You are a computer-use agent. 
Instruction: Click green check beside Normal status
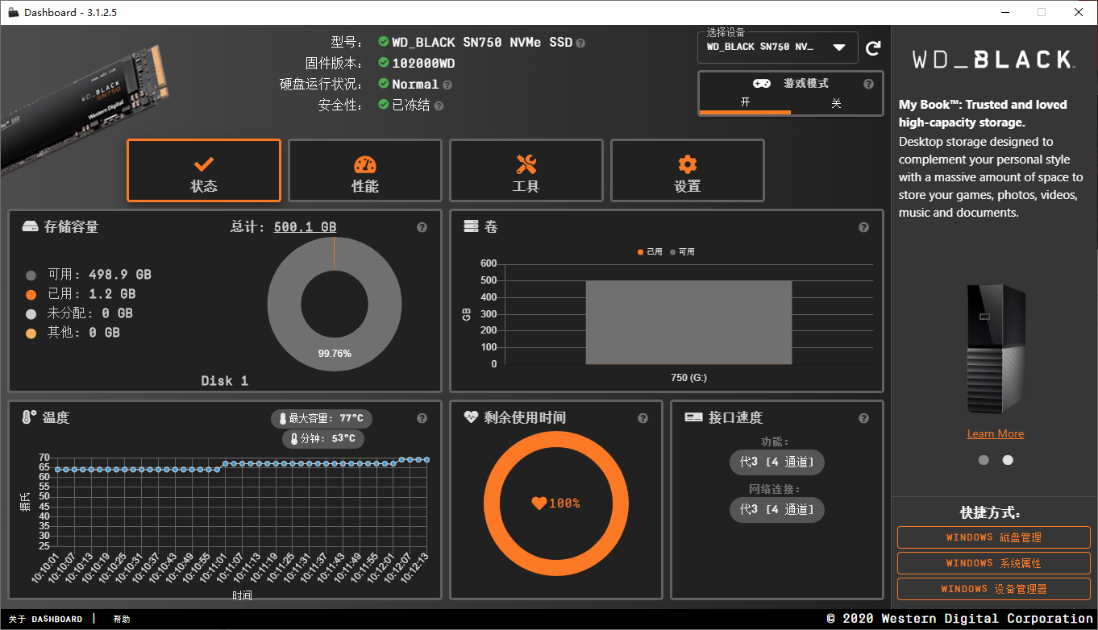(384, 83)
